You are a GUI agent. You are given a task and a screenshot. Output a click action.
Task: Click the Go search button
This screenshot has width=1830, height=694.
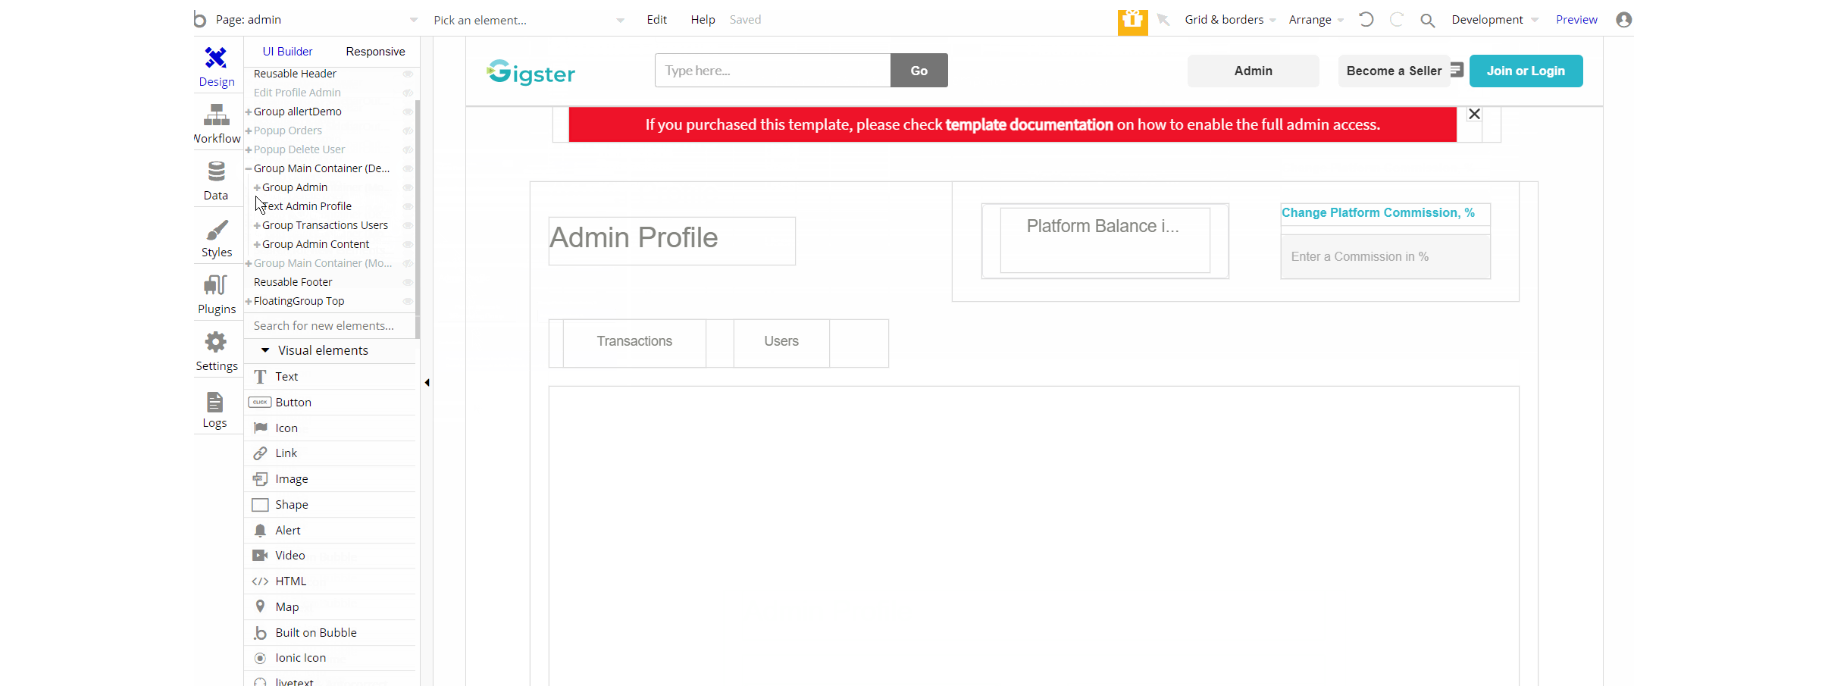pyautogui.click(x=919, y=71)
